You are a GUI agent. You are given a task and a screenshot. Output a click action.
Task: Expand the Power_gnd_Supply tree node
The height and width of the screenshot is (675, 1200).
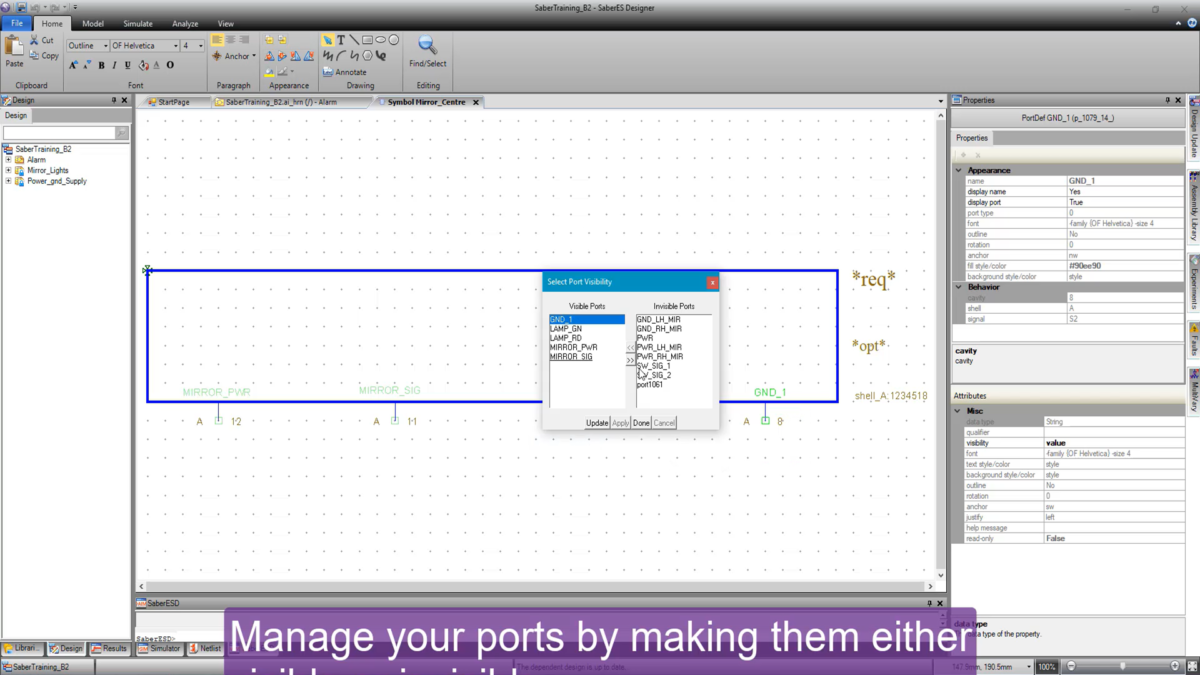click(9, 182)
